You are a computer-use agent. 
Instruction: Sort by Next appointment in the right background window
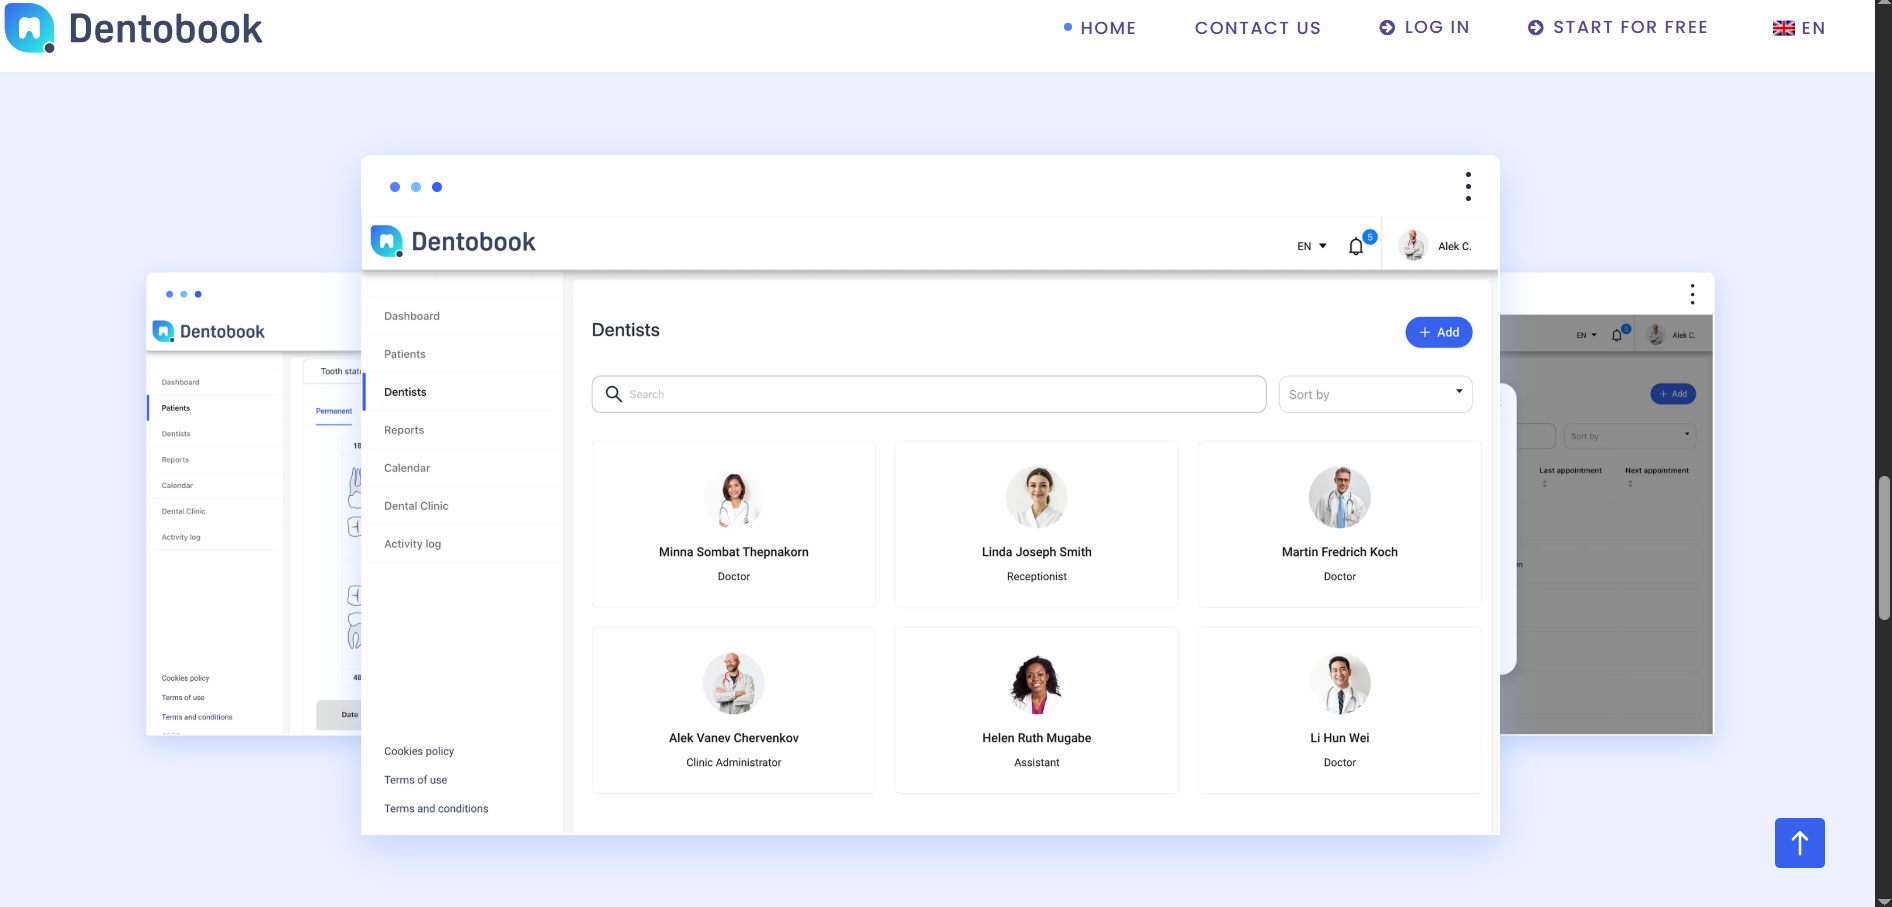pos(1657,470)
